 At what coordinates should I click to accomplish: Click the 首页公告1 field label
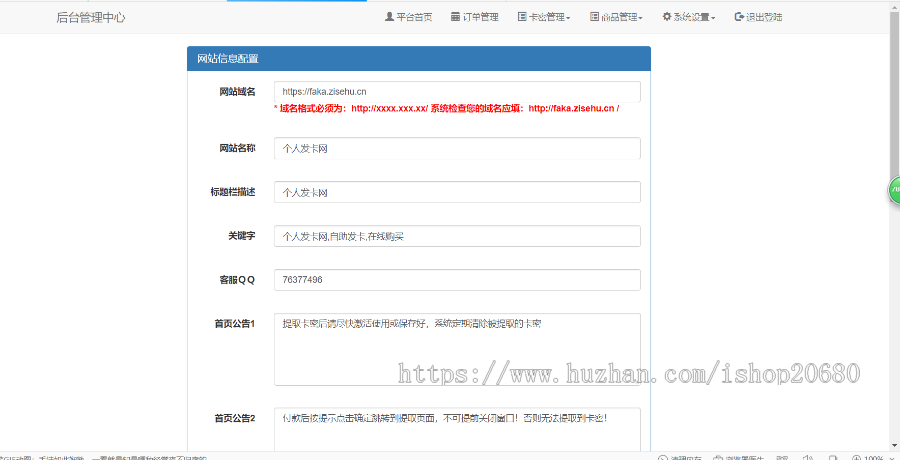235,324
